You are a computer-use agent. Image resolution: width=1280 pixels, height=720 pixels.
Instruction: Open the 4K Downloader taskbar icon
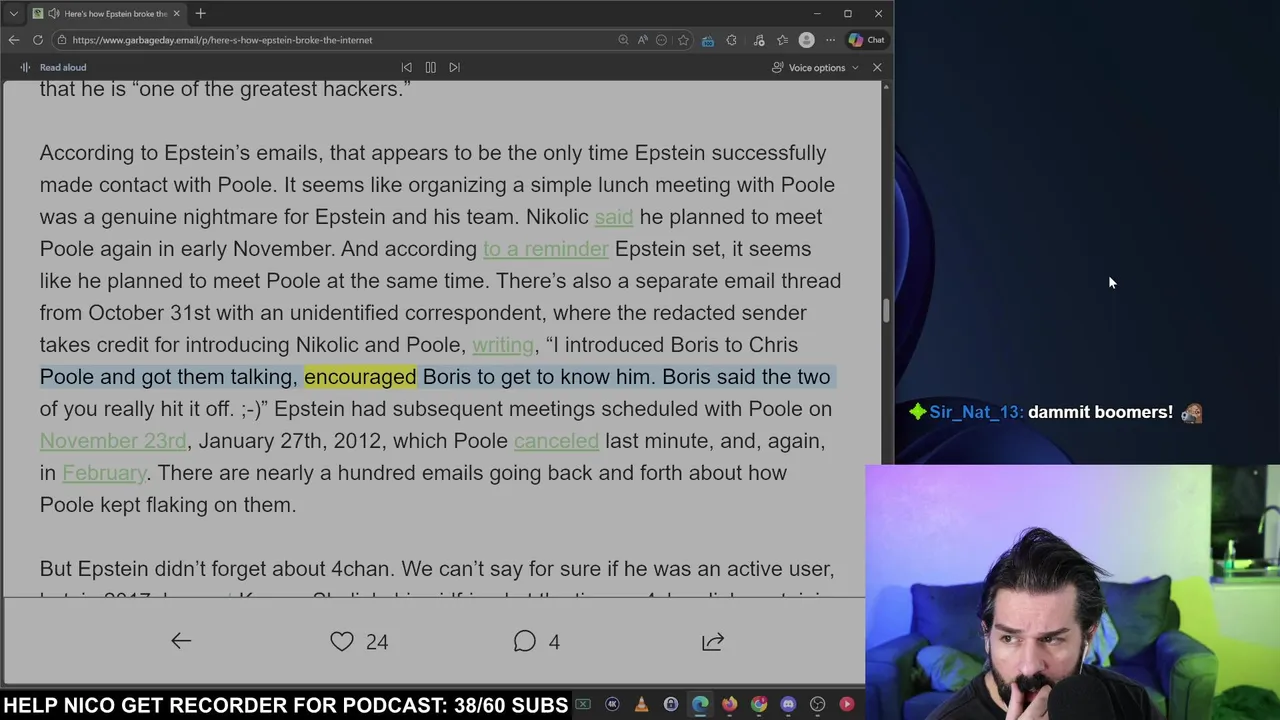pyautogui.click(x=612, y=705)
